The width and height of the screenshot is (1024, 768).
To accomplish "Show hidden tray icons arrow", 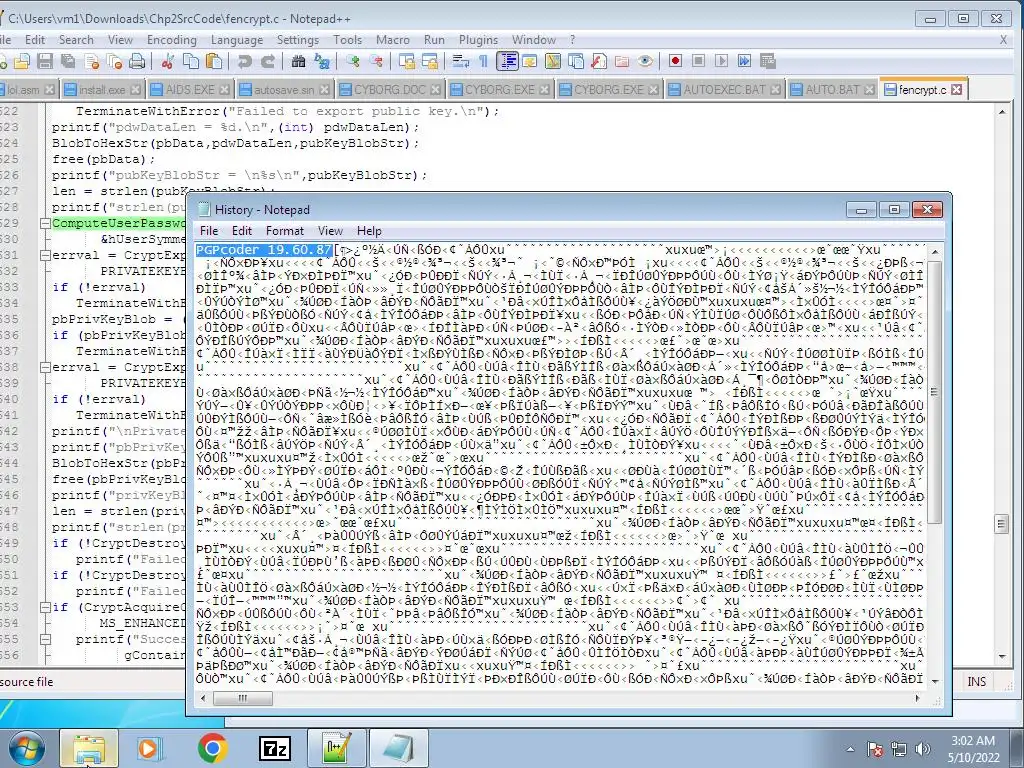I will (x=850, y=749).
